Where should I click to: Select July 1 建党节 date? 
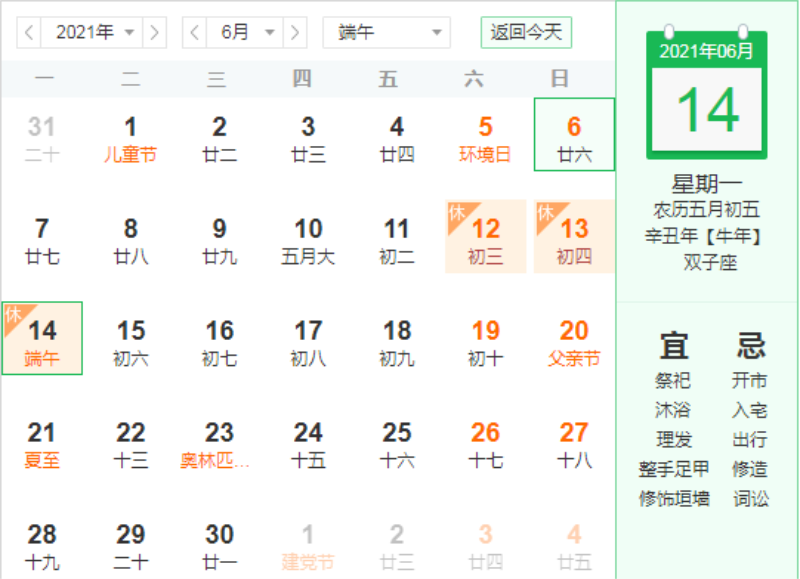click(308, 543)
